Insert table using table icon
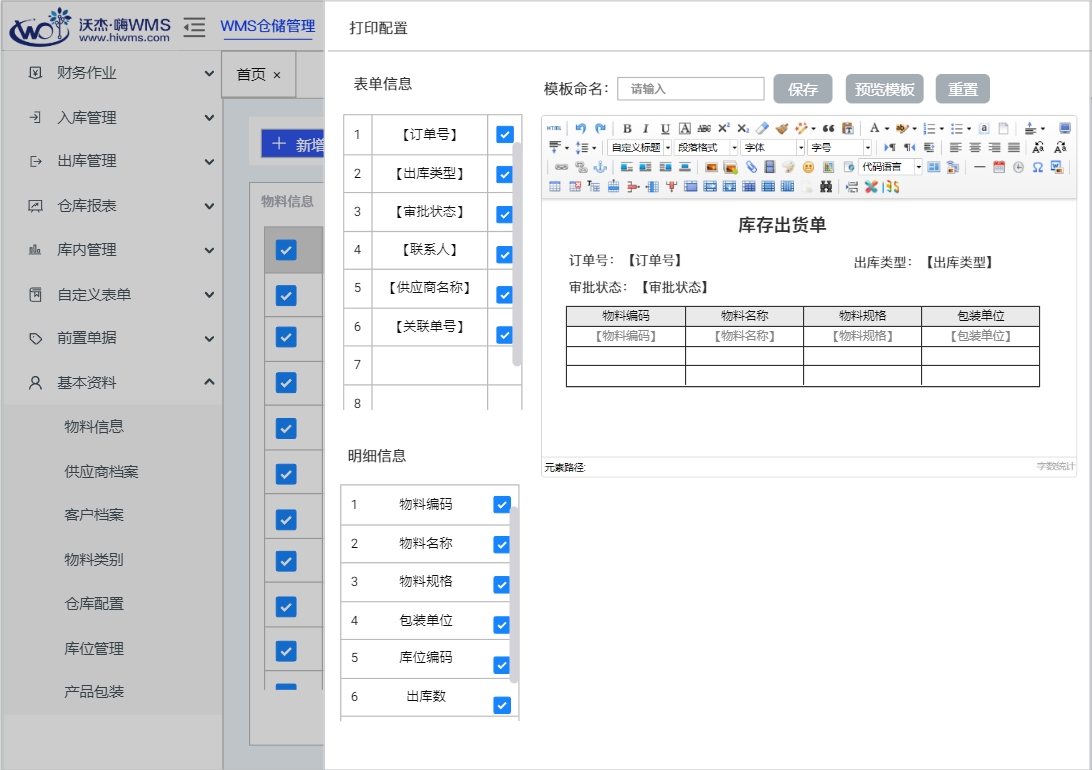This screenshot has height=770, width=1092. pyautogui.click(x=554, y=187)
